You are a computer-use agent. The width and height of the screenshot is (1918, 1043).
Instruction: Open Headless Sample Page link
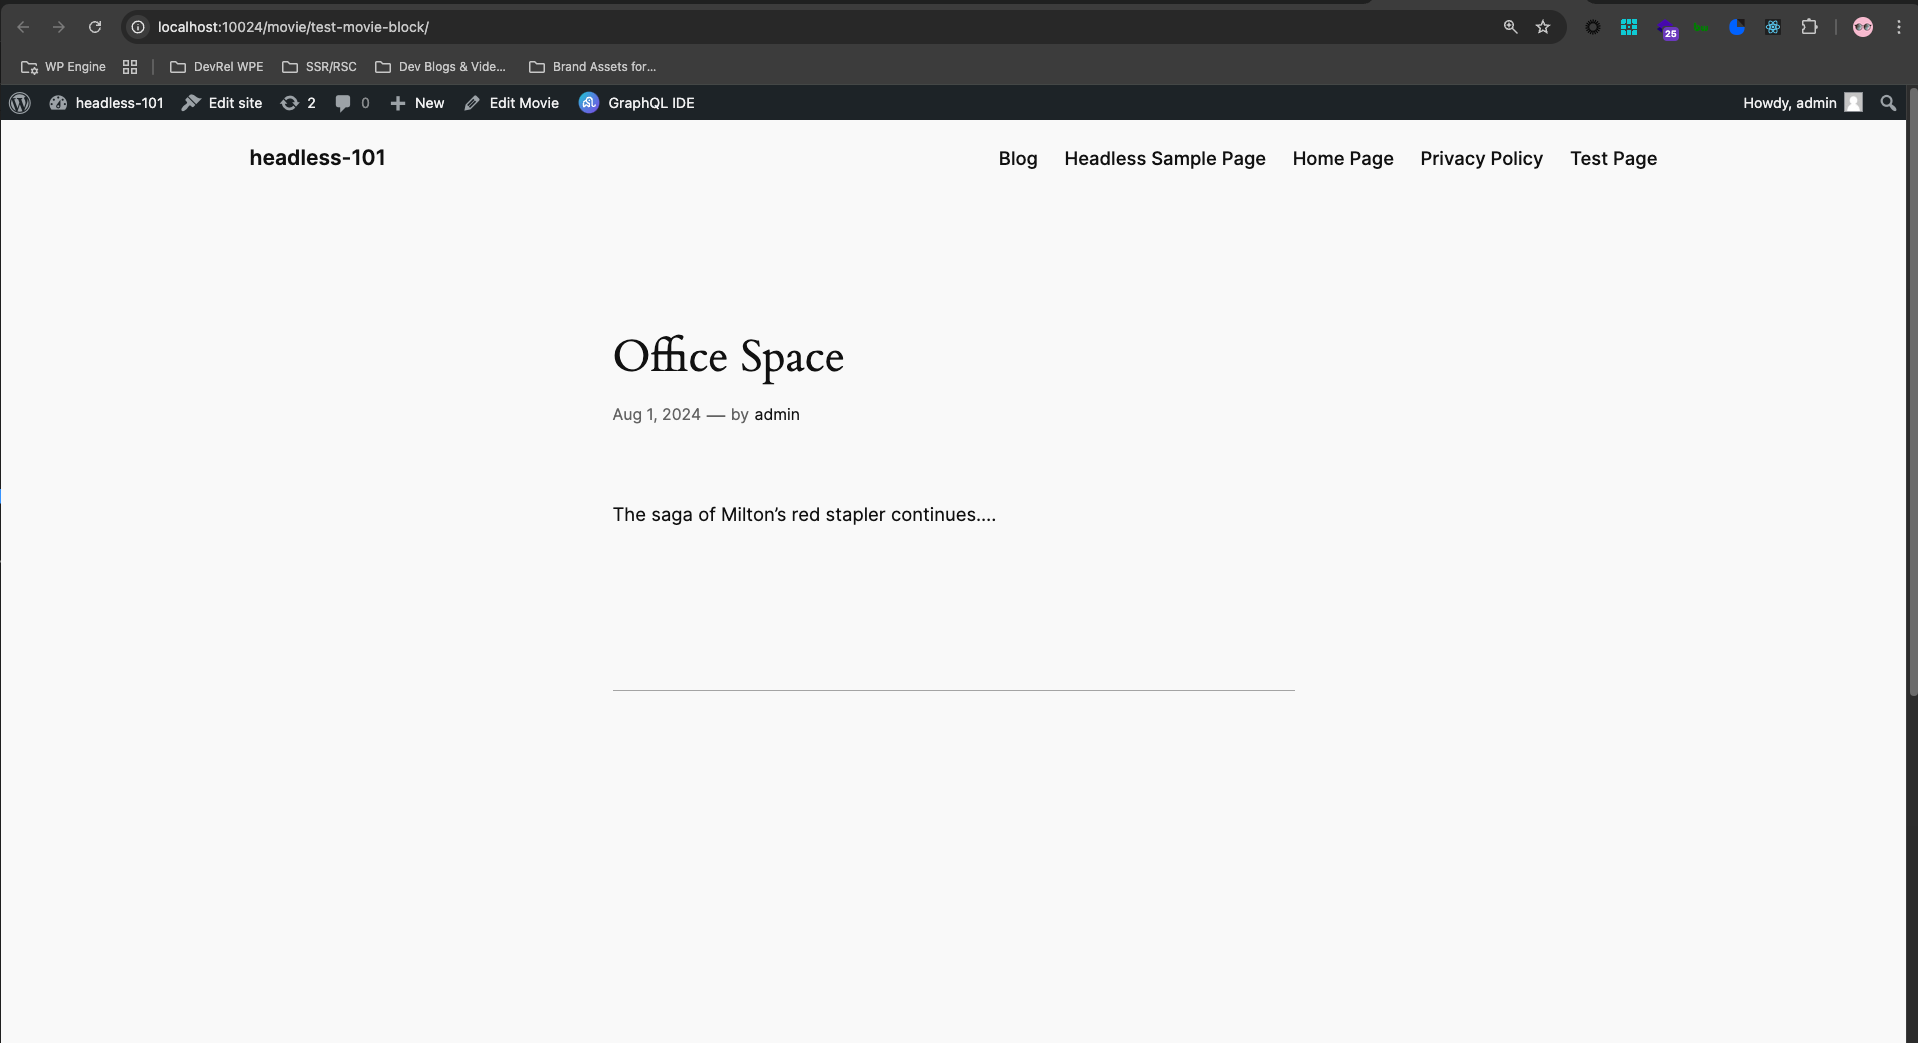point(1165,159)
